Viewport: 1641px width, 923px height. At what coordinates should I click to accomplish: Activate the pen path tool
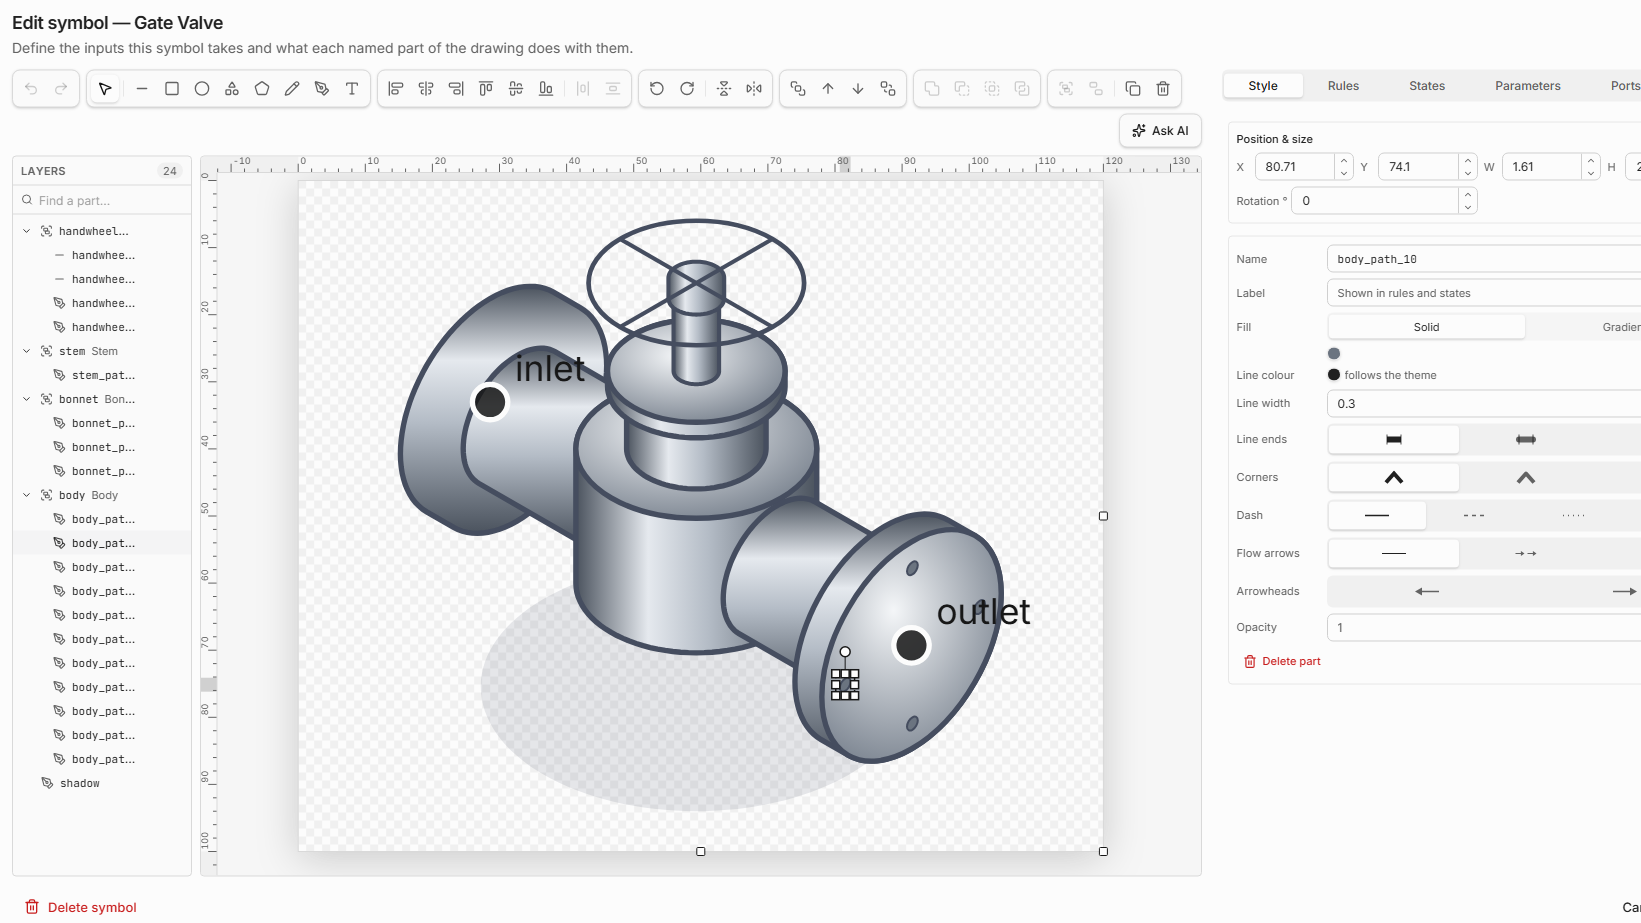pyautogui.click(x=322, y=89)
